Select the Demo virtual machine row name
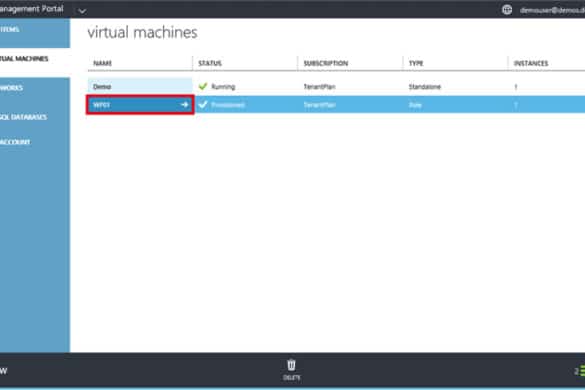 pos(102,87)
